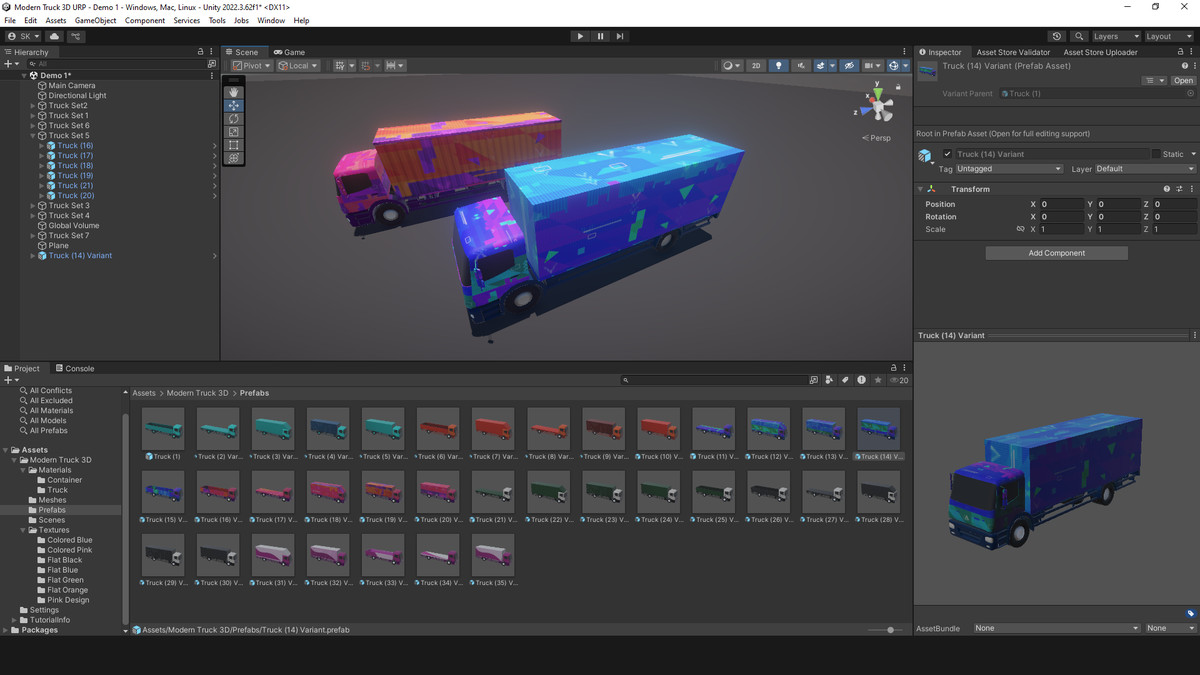Show console errors in Project toolbar

click(x=861, y=380)
